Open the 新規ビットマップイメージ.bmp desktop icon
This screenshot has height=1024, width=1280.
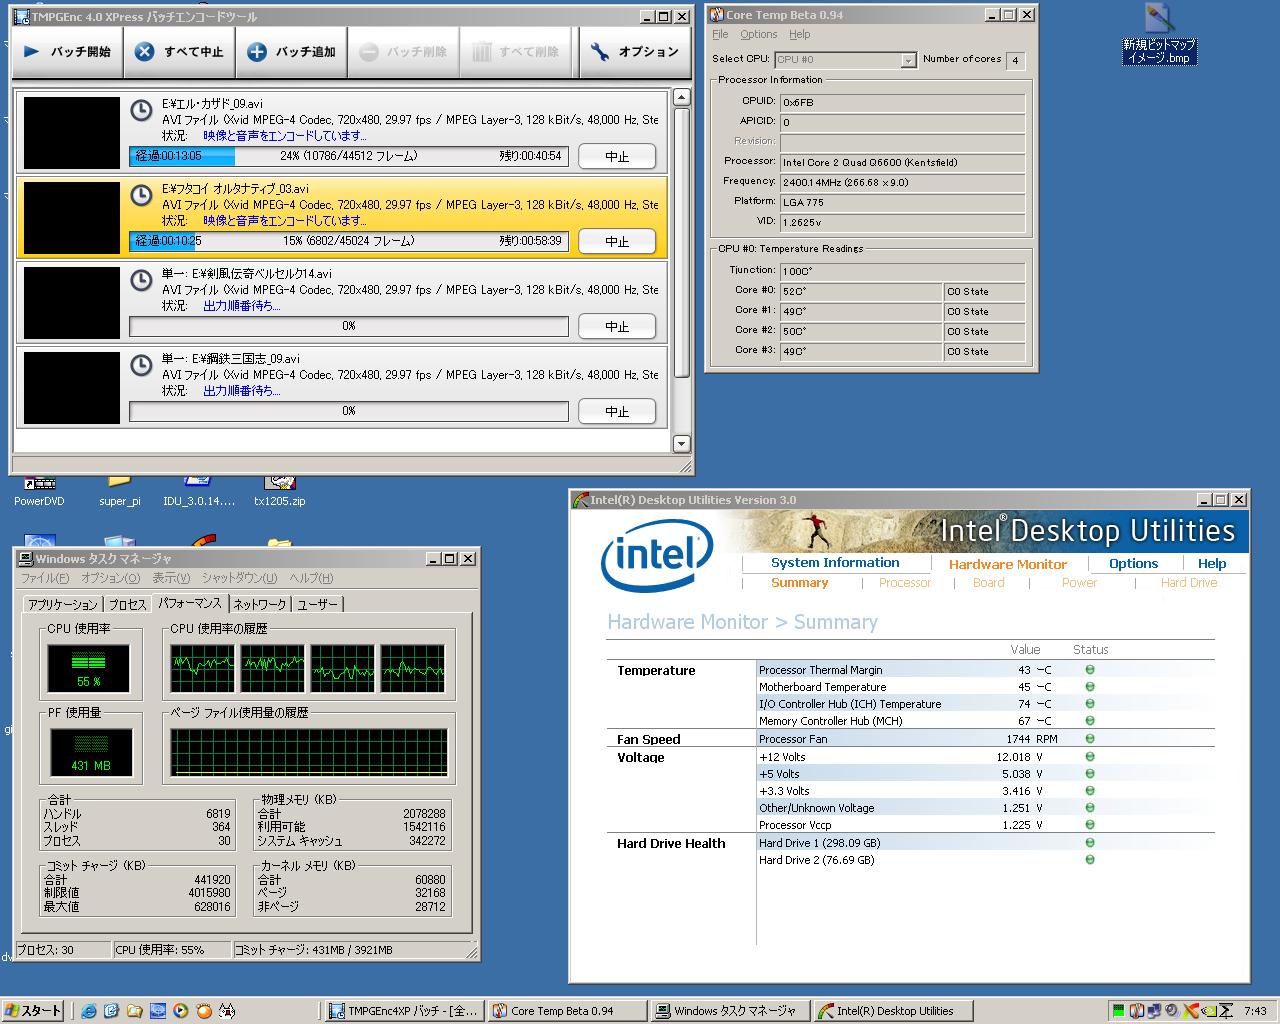pos(1159,35)
